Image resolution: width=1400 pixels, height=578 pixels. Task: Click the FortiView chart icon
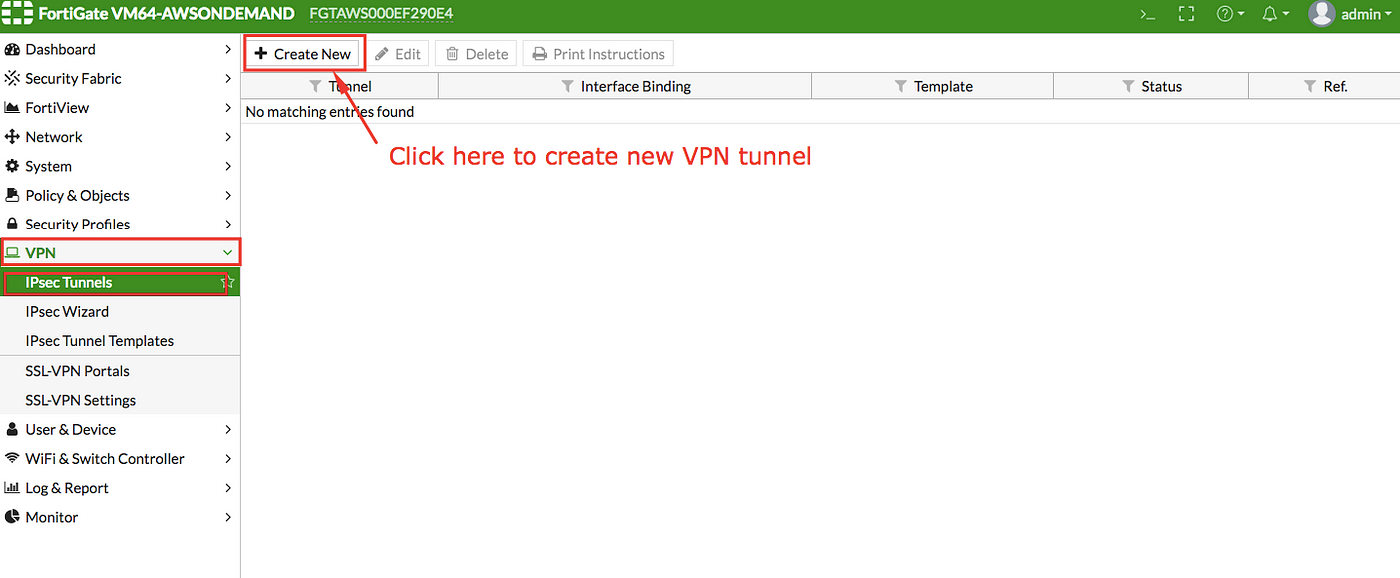pos(13,107)
